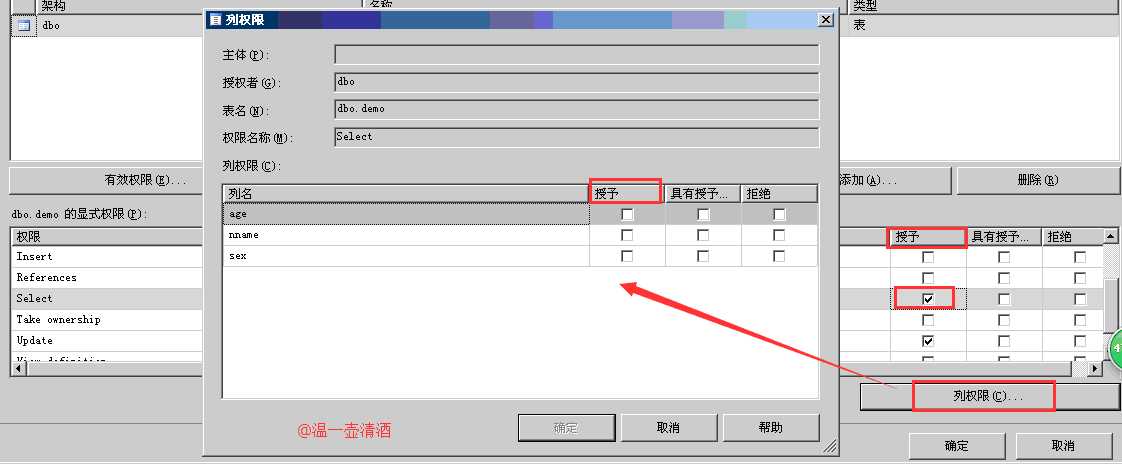The image size is (1122, 464).
Task: Click 授予 column header in background permissions grid
Action: (x=928, y=237)
